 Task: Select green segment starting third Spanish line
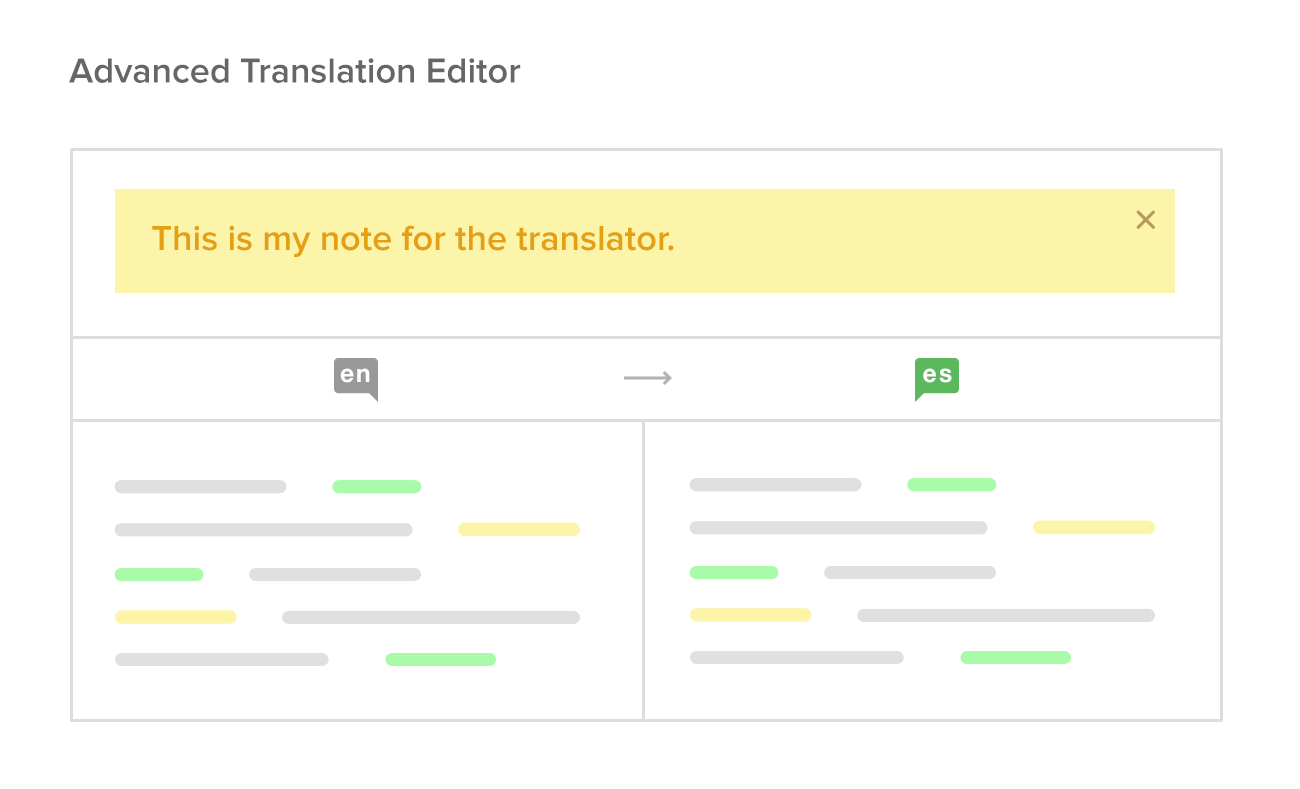click(x=734, y=573)
